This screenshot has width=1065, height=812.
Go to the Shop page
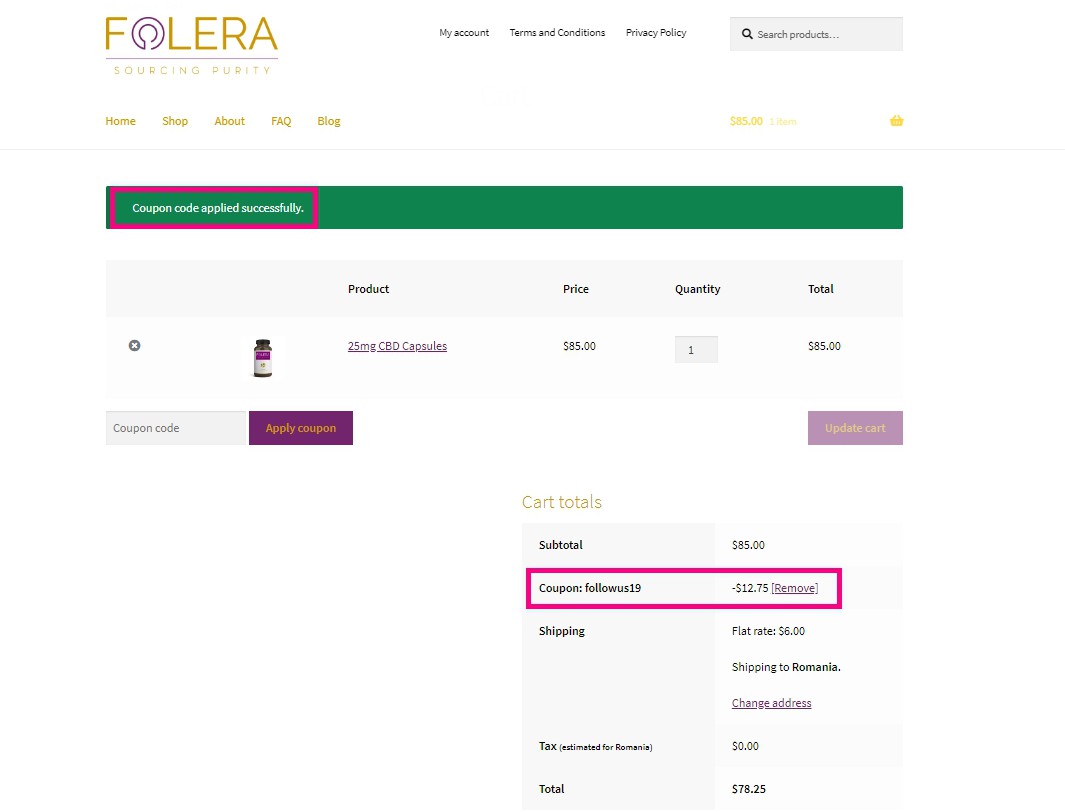[175, 121]
